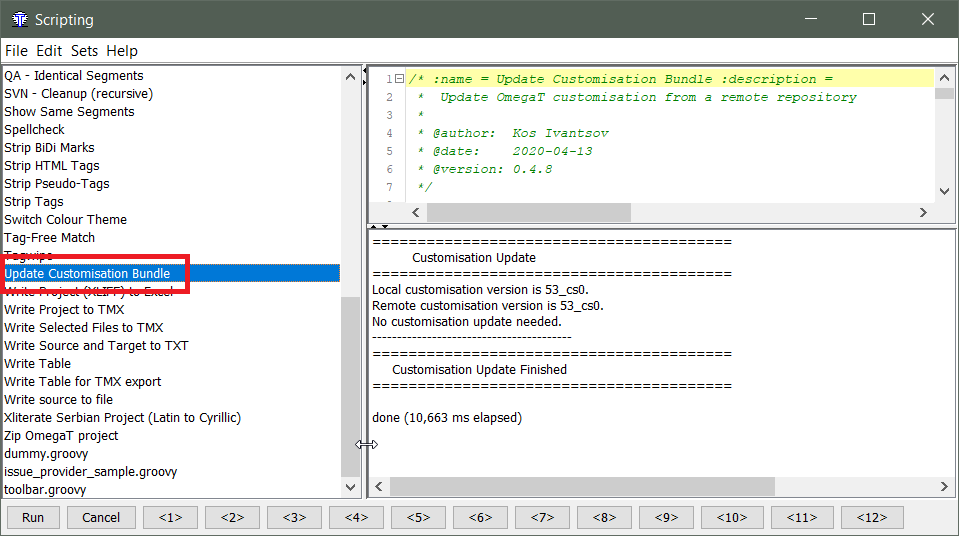Click code editor scroll up arrow

[x=944, y=78]
